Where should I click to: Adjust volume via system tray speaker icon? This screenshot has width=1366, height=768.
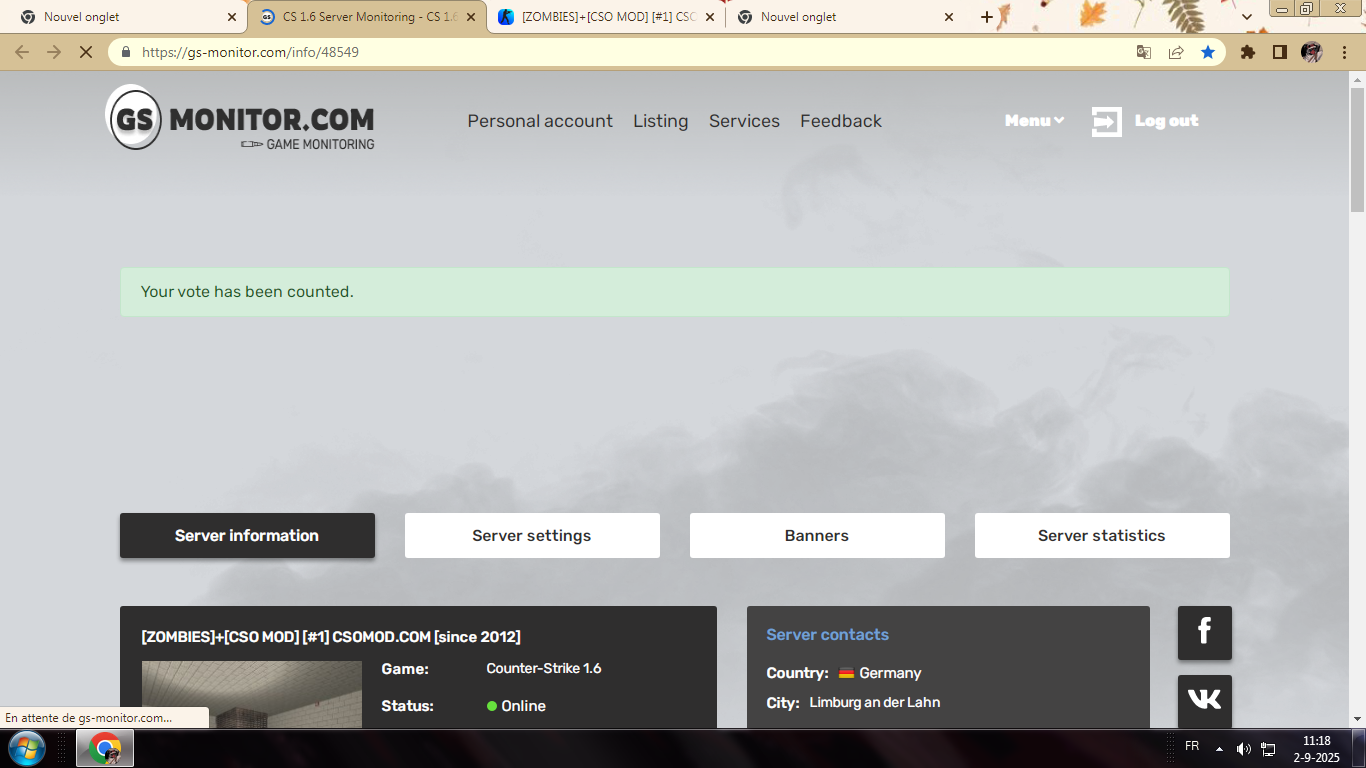tap(1243, 748)
